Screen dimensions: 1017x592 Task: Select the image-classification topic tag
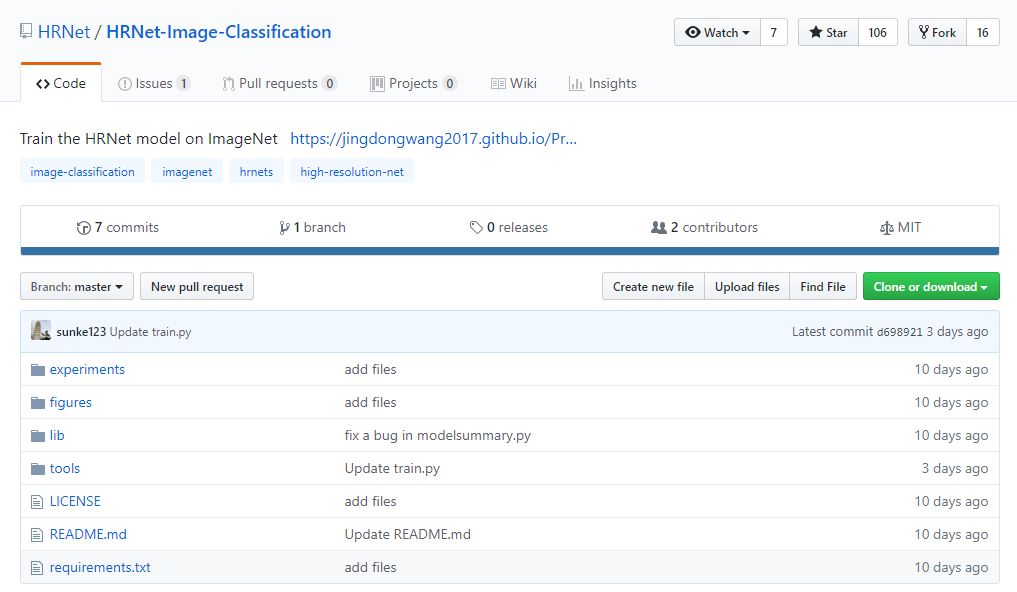[82, 172]
